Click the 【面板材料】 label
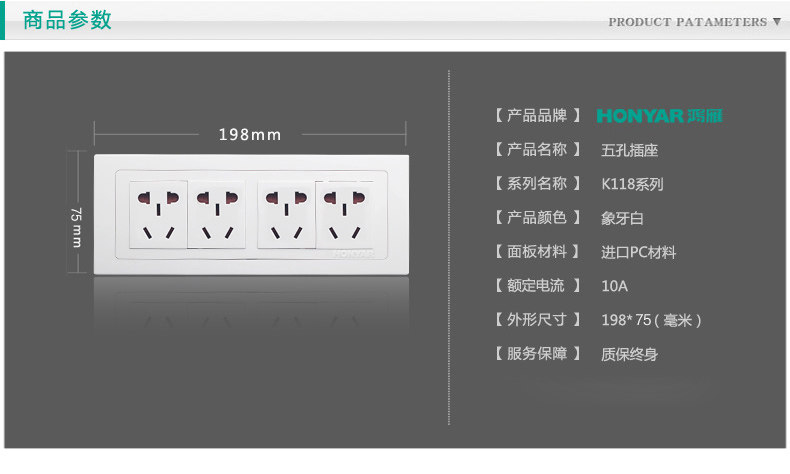 click(537, 251)
